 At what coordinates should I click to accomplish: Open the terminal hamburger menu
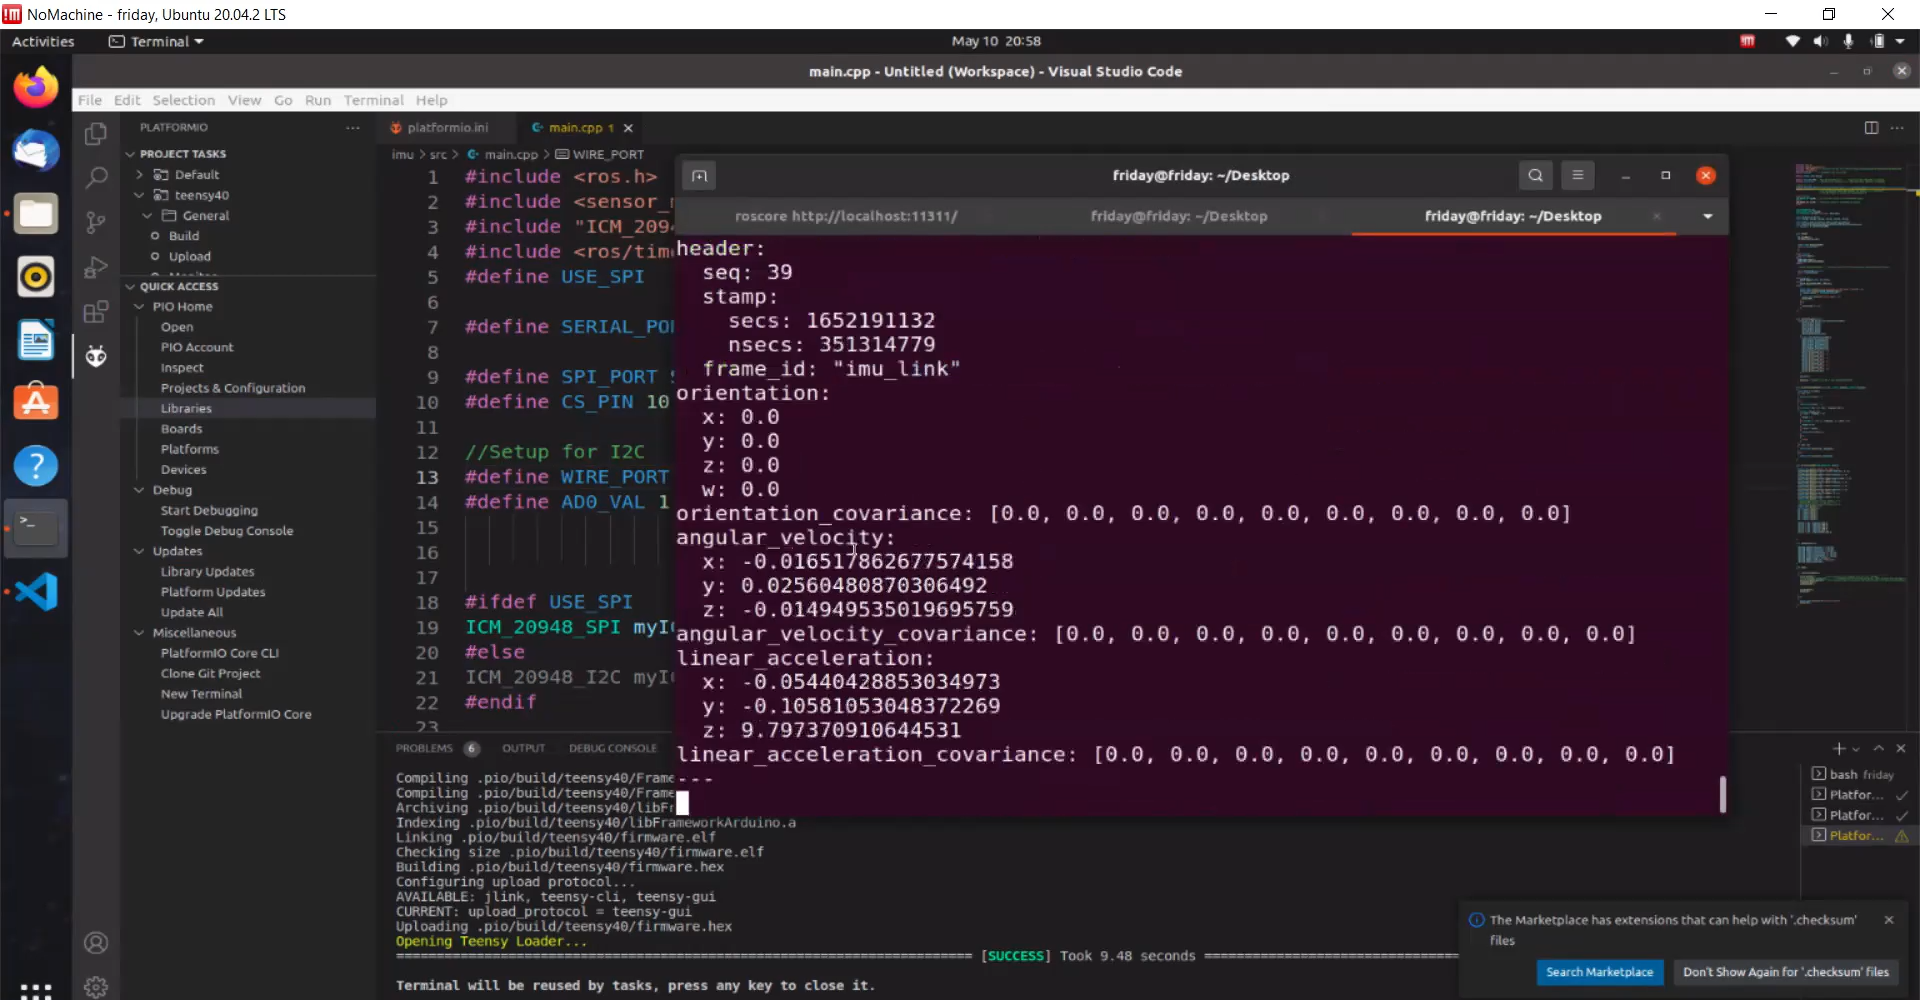pos(1578,176)
